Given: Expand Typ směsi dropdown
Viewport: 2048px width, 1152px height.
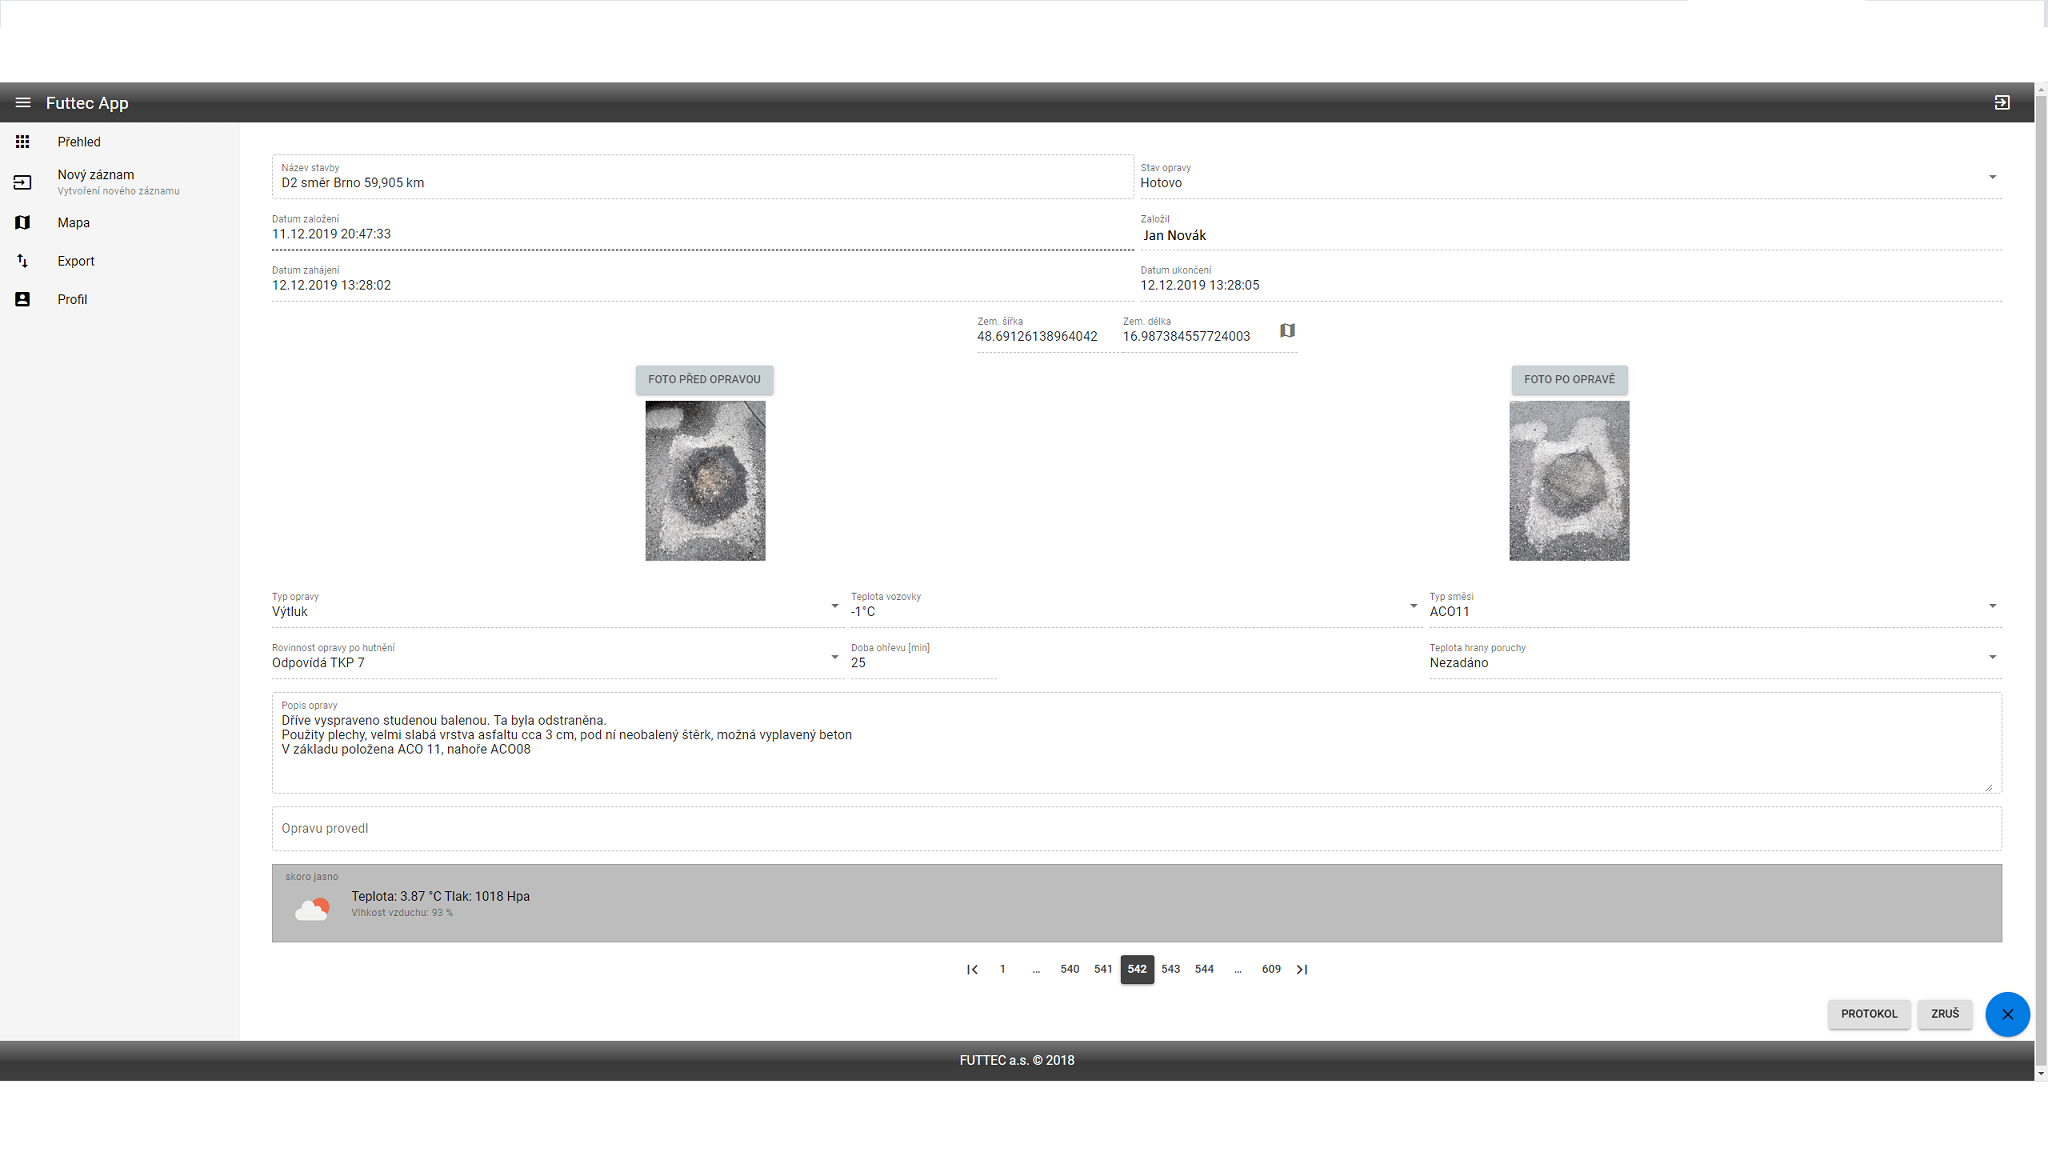Looking at the screenshot, I should [1715, 606].
